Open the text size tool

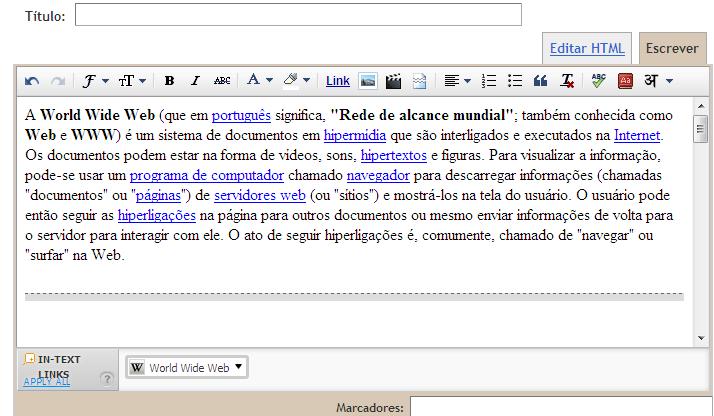coord(126,81)
